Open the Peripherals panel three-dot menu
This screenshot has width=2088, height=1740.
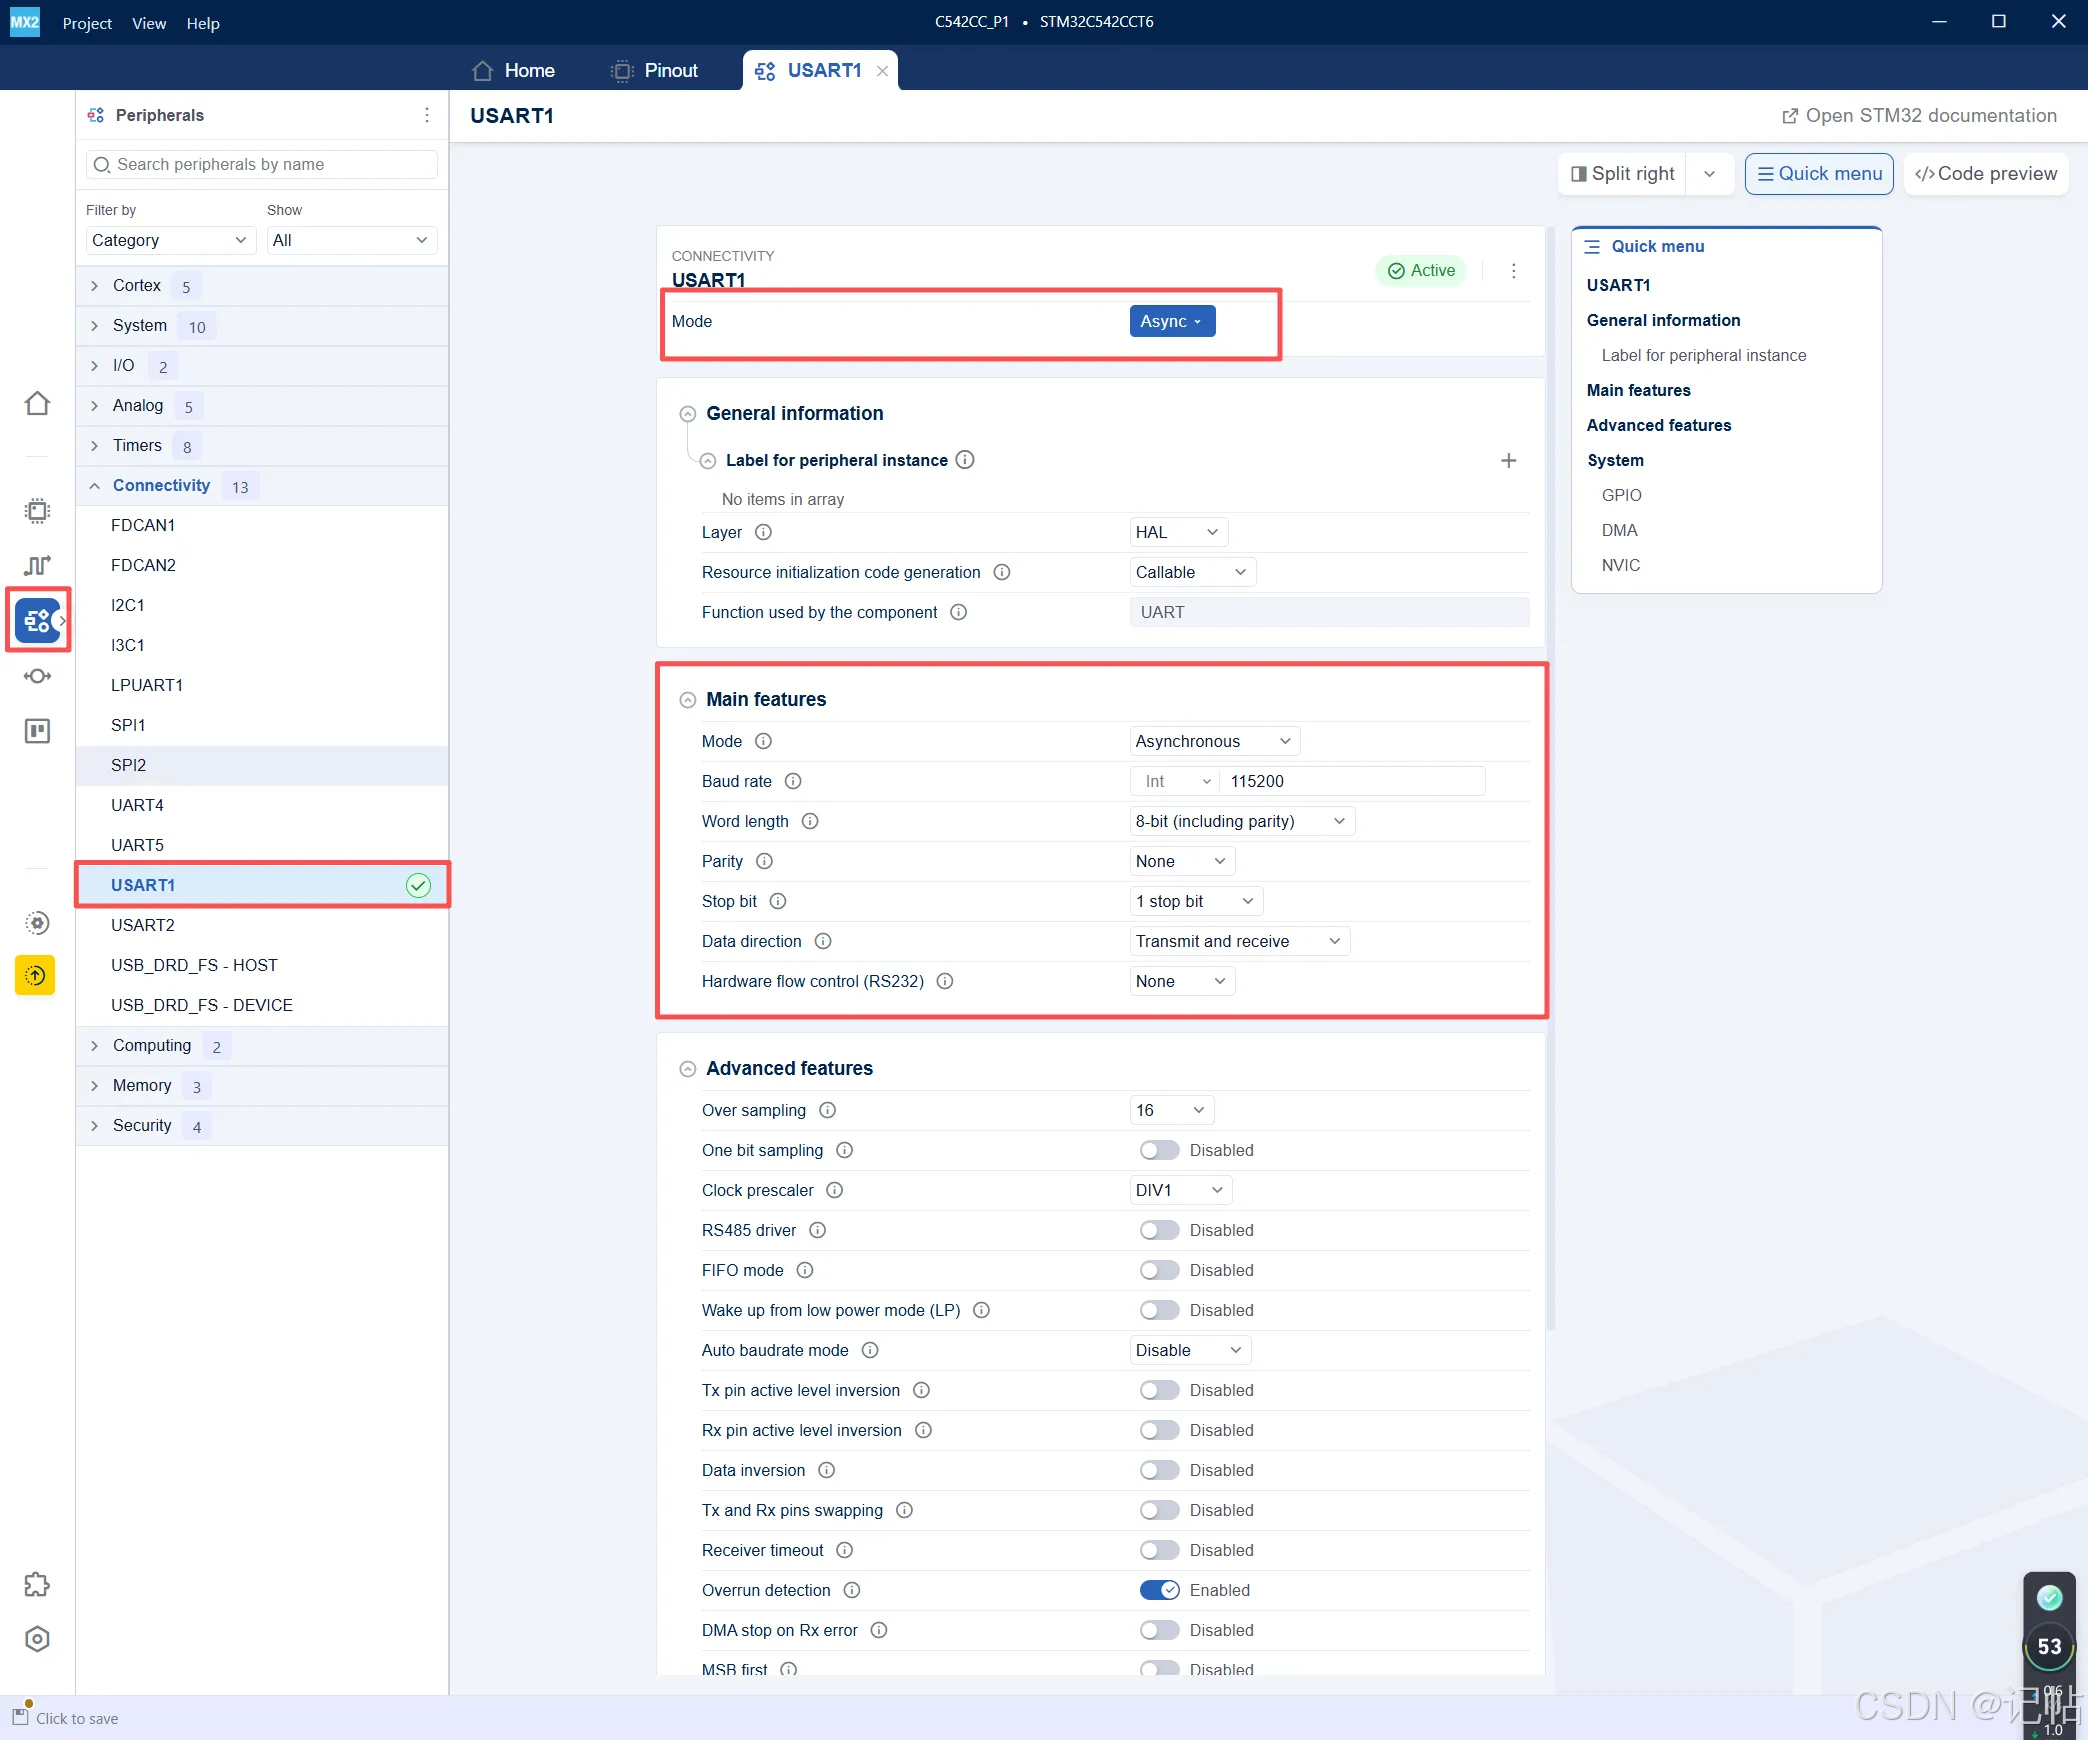pyautogui.click(x=427, y=115)
